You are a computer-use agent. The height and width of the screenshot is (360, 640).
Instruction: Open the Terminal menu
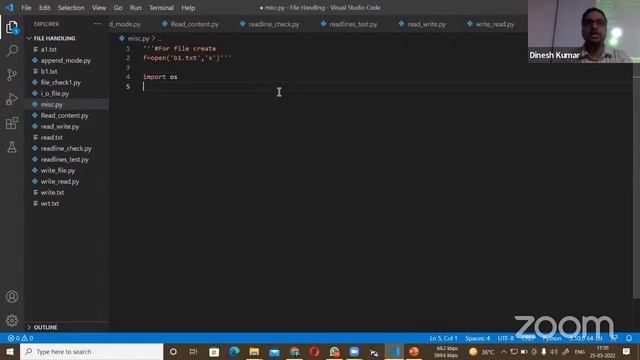coord(161,8)
